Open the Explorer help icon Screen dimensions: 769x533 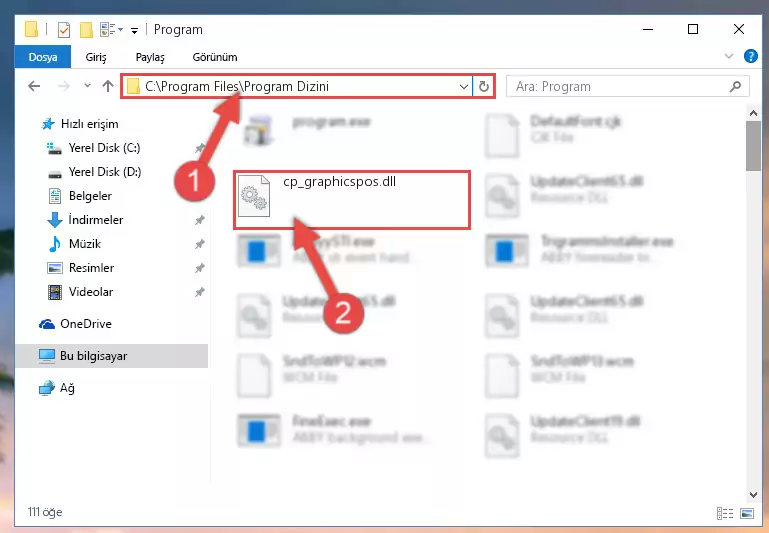[x=750, y=56]
